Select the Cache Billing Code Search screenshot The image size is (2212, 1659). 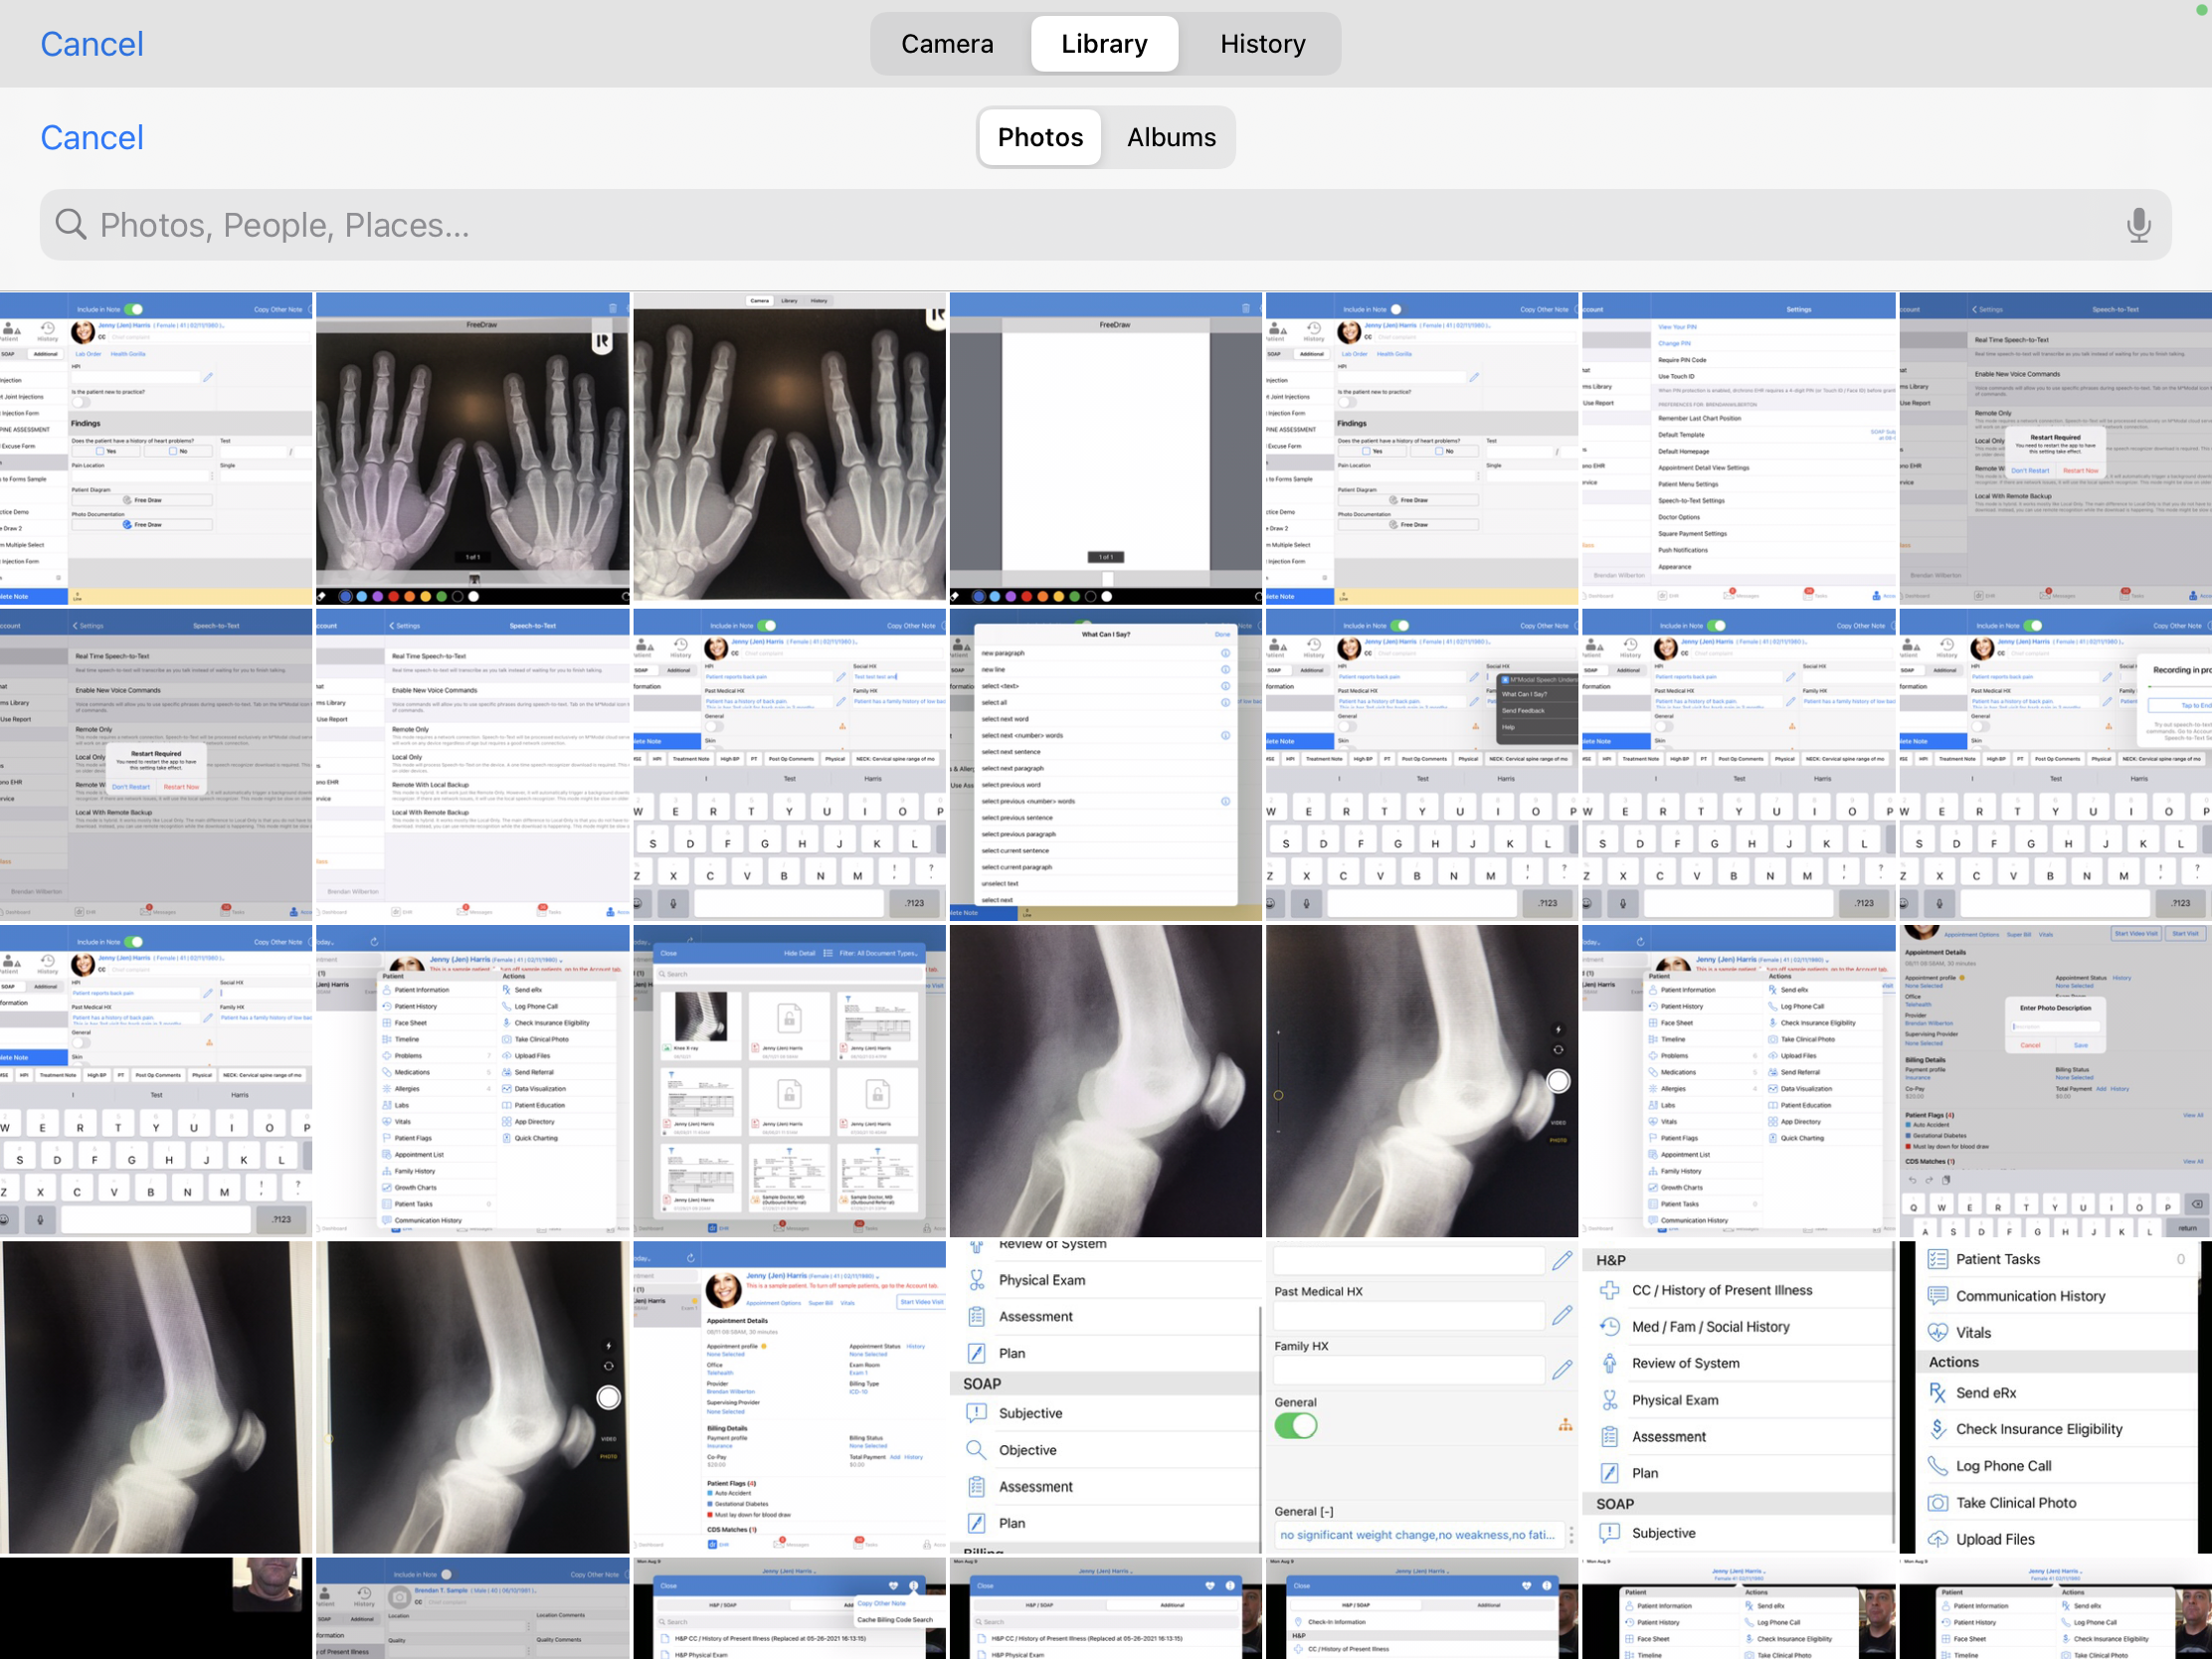pos(789,1608)
